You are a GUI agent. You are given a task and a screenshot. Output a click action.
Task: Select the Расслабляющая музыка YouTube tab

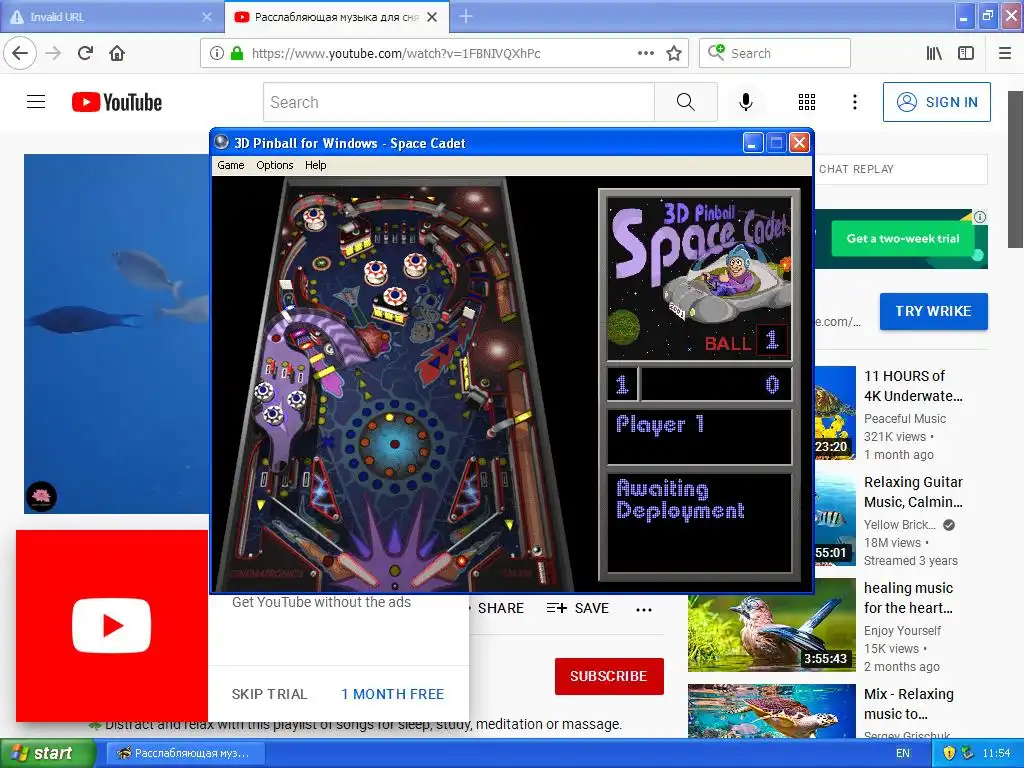336,17
